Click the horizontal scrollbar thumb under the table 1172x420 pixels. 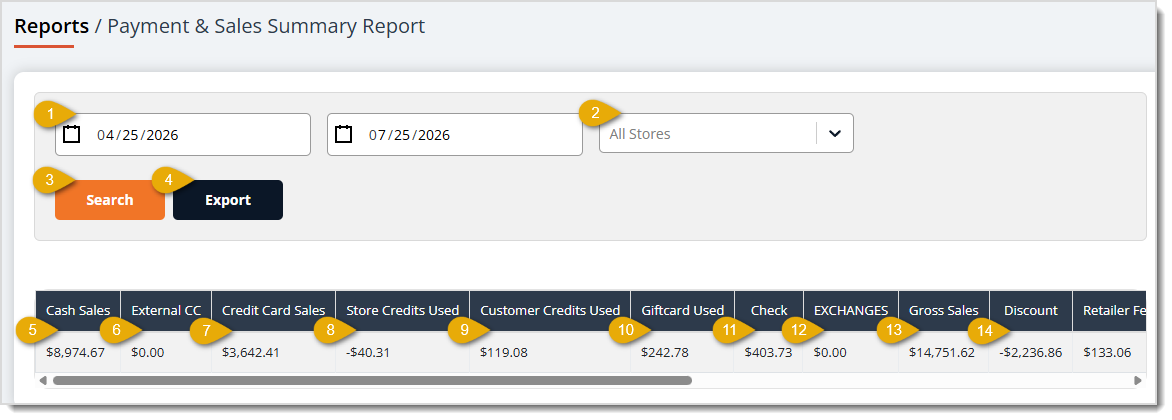pos(372,380)
